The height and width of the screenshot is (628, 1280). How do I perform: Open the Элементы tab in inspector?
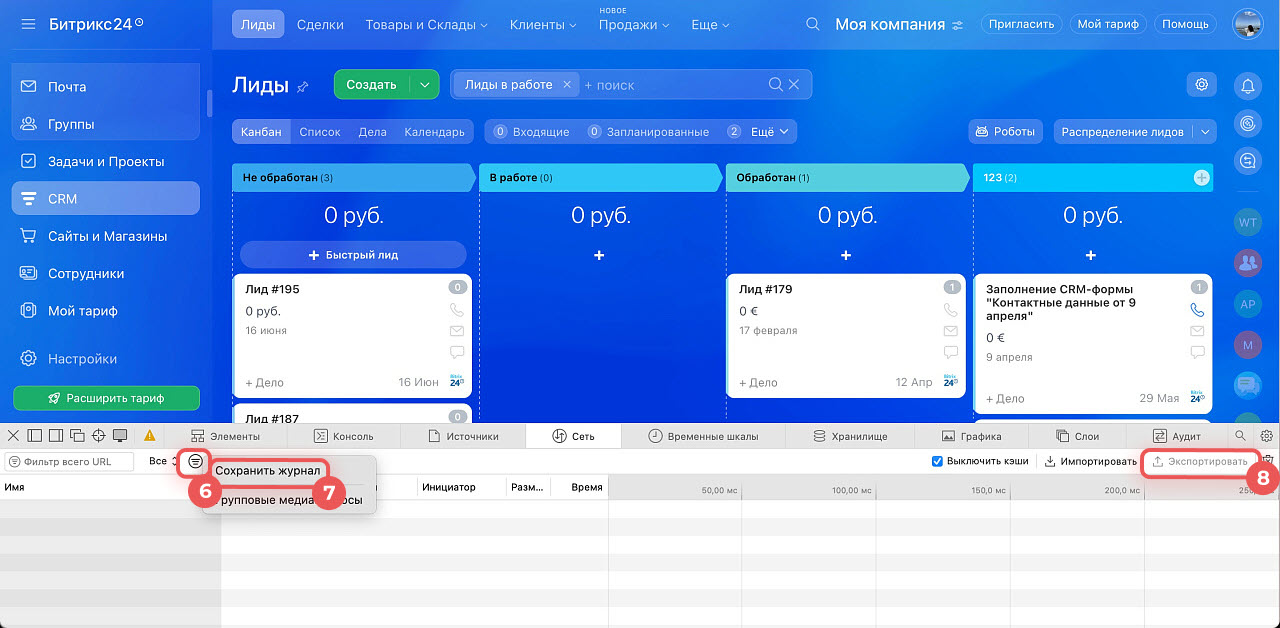click(x=225, y=436)
